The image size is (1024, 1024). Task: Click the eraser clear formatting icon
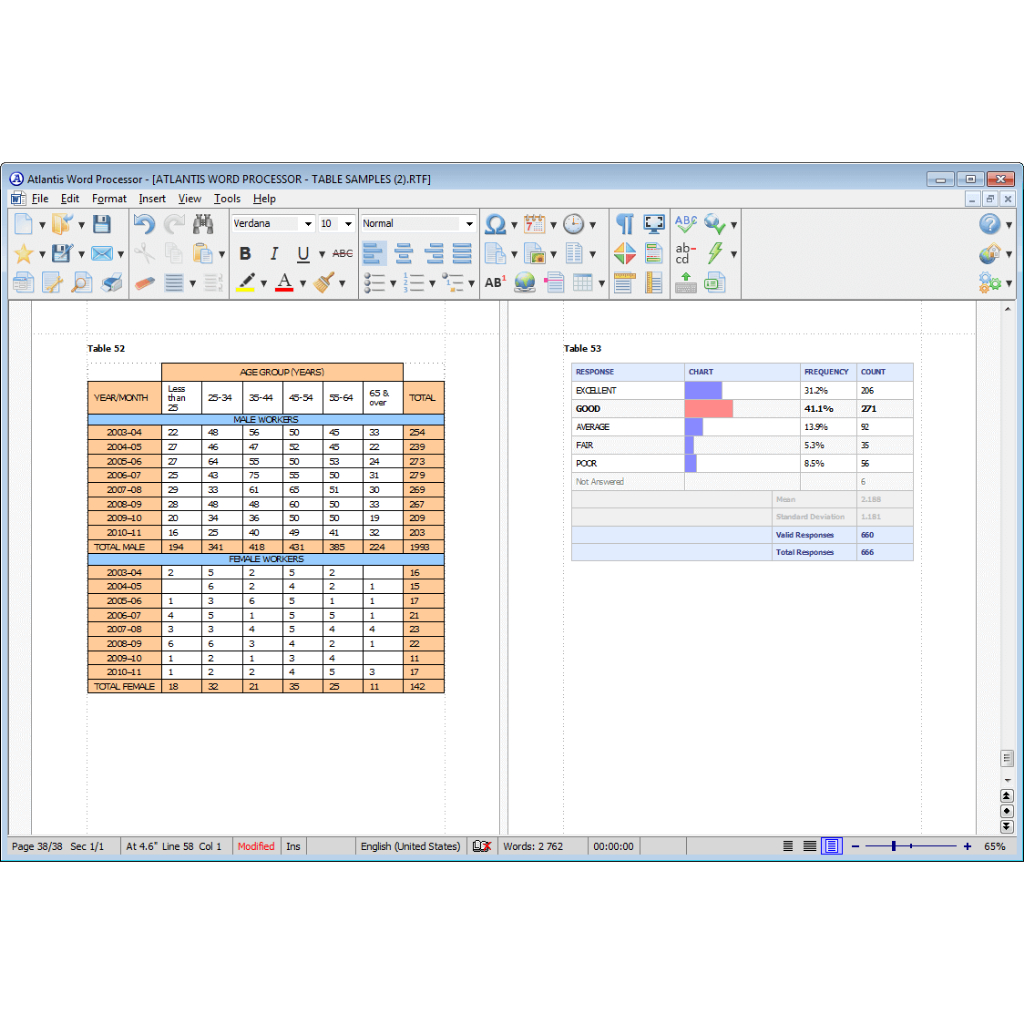tap(144, 283)
